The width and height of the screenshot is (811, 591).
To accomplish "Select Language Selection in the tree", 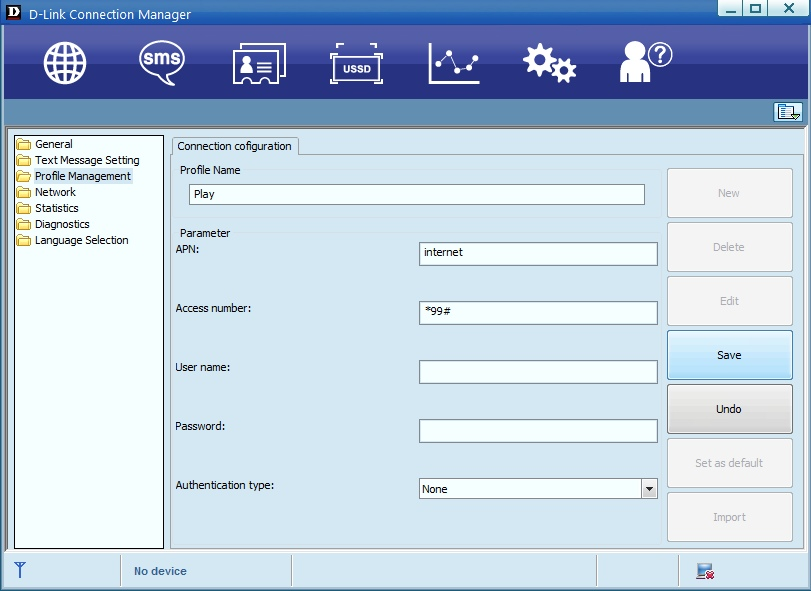I will [82, 240].
